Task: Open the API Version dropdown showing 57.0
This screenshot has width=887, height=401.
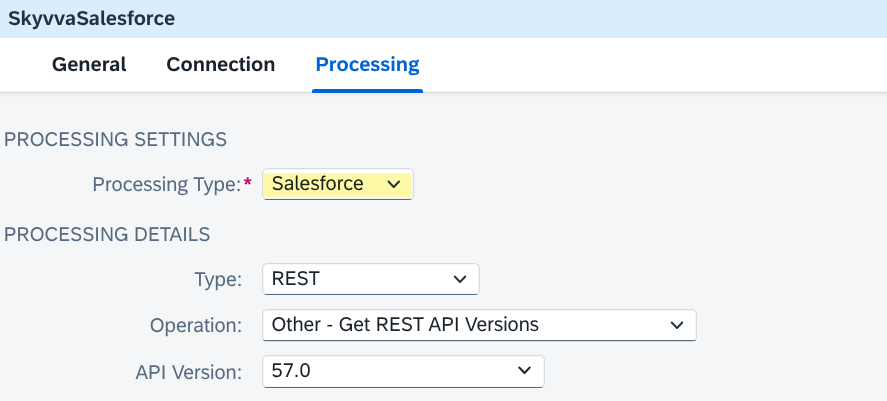Action: [403, 371]
